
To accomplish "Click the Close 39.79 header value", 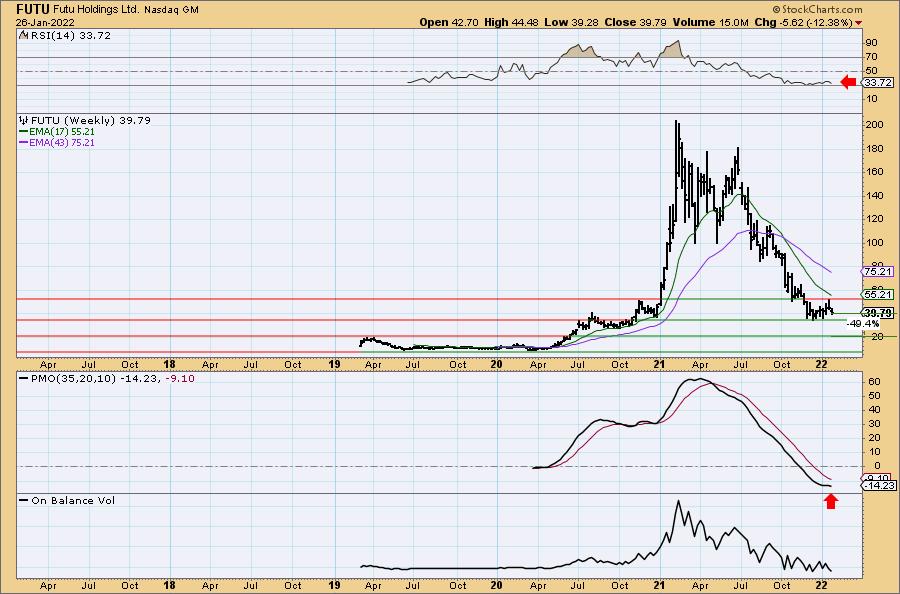I will 635,22.
